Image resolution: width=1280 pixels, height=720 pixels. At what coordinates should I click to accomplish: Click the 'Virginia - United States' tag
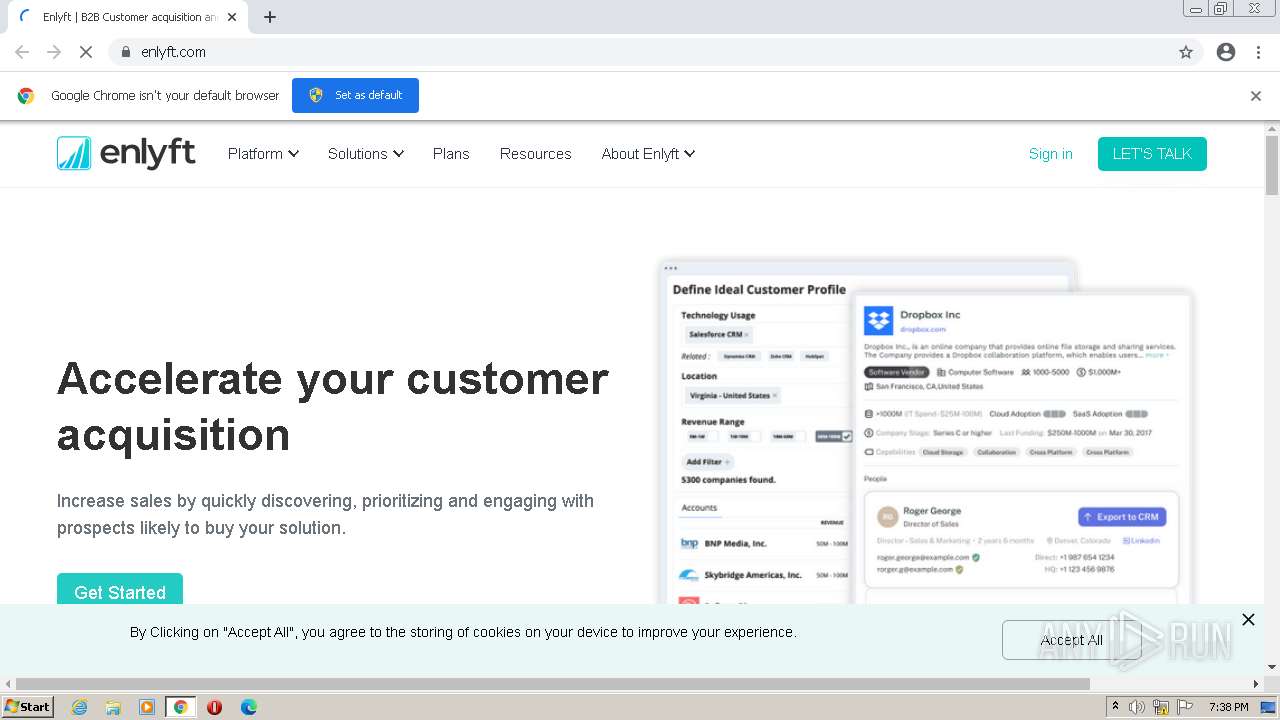tap(733, 396)
